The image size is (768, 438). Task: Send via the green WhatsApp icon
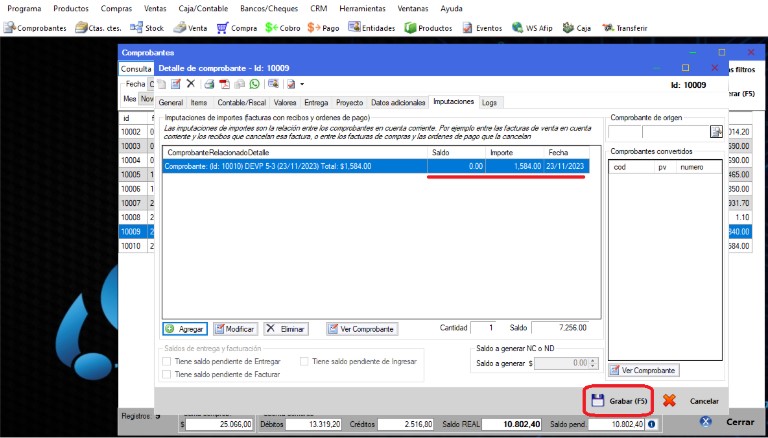(x=254, y=84)
